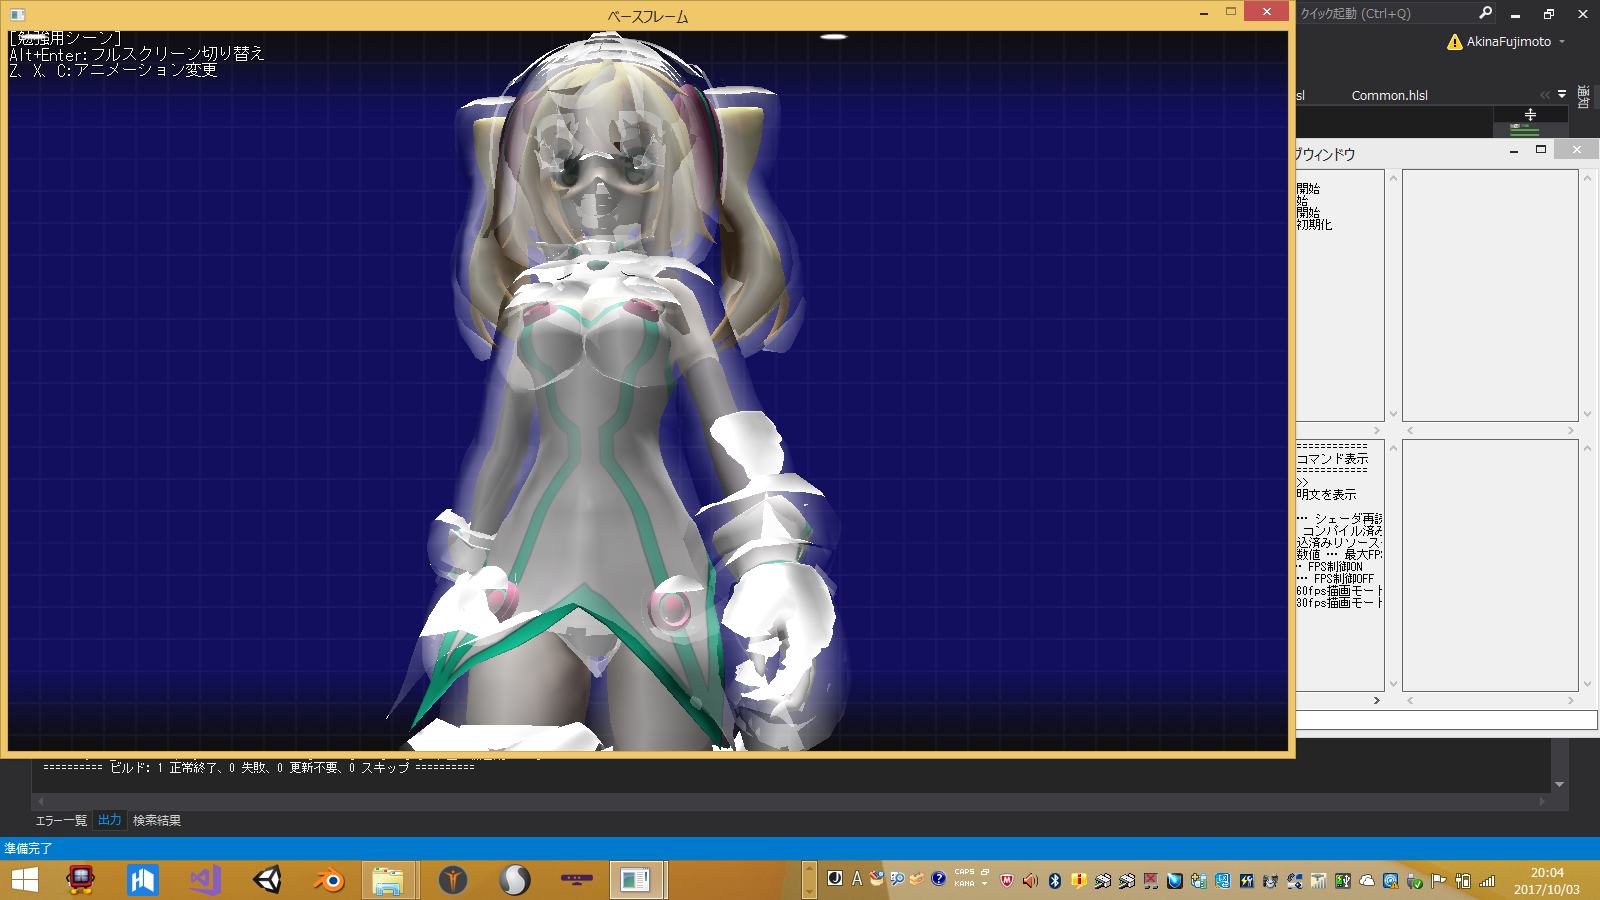The height and width of the screenshot is (900, 1600).
Task: Maximize the デバッグウィンドウ panel
Action: [1541, 150]
